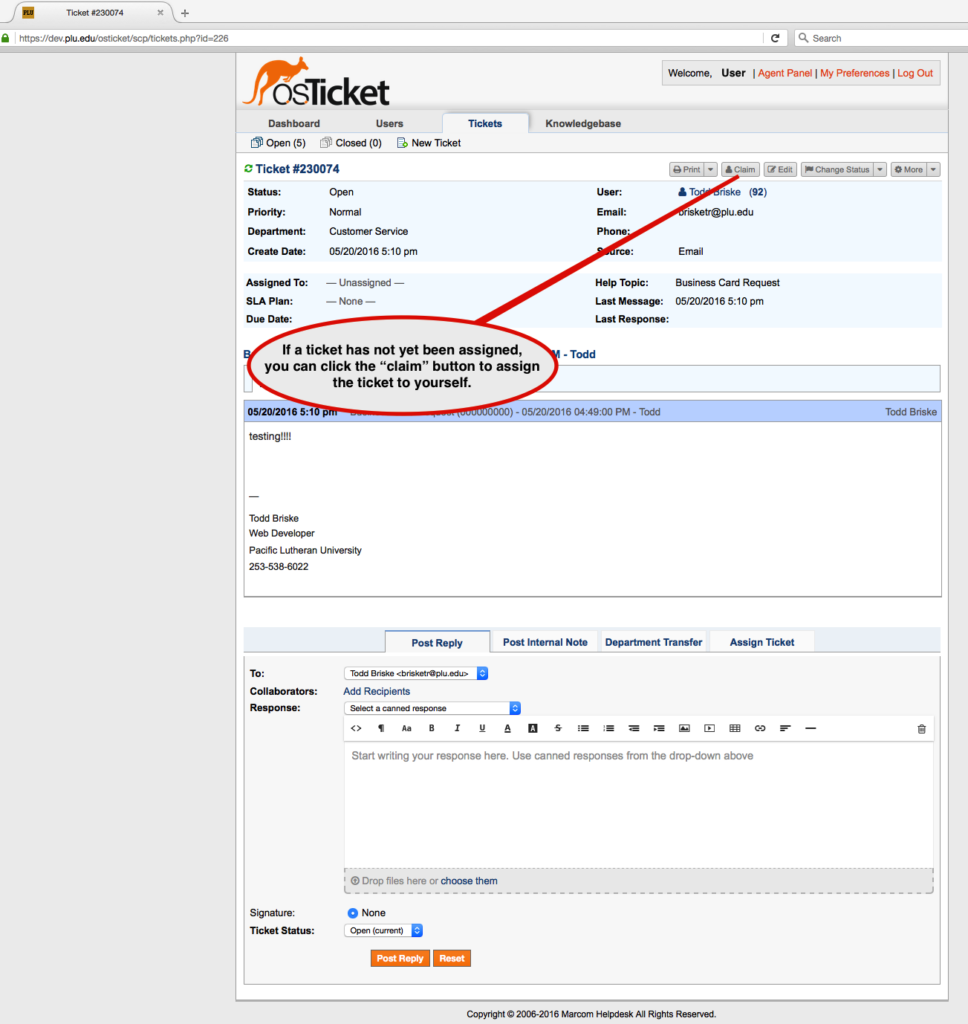Open the More actions menu
The height and width of the screenshot is (1024, 968).
909,170
